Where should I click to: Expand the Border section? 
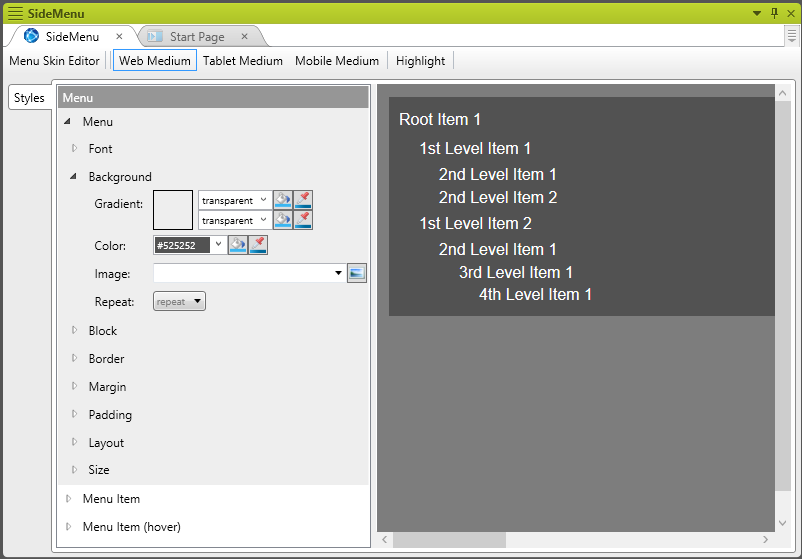[x=74, y=358]
